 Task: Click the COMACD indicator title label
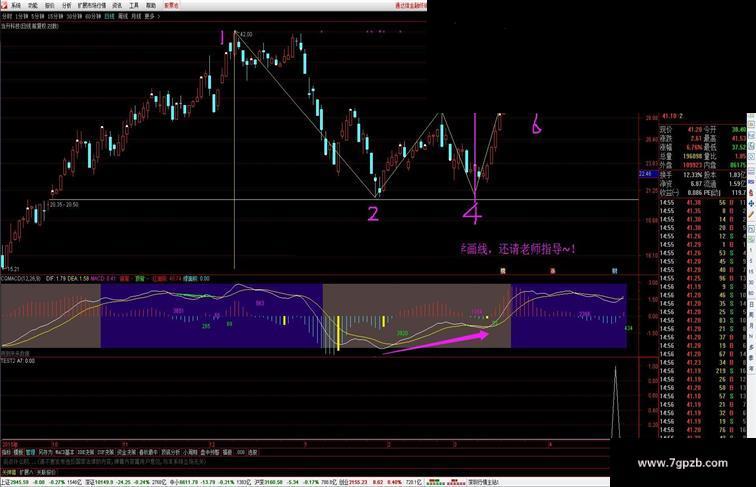21,279
